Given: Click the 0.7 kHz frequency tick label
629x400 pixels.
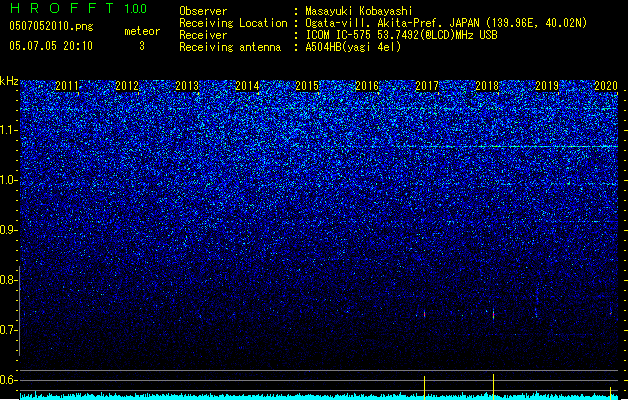Looking at the screenshot, I should pyautogui.click(x=9, y=330).
